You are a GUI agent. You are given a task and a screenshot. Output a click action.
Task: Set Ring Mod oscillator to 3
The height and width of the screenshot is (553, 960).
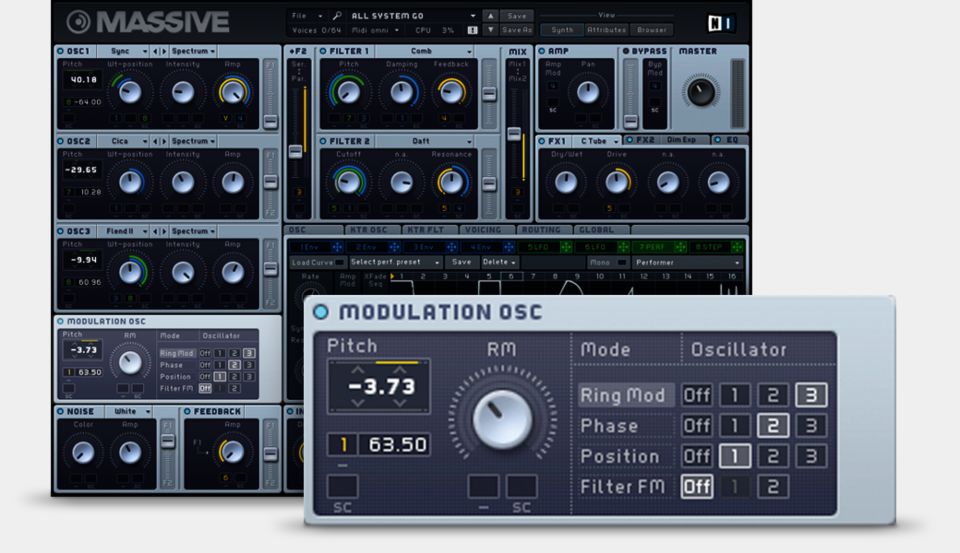click(810, 395)
